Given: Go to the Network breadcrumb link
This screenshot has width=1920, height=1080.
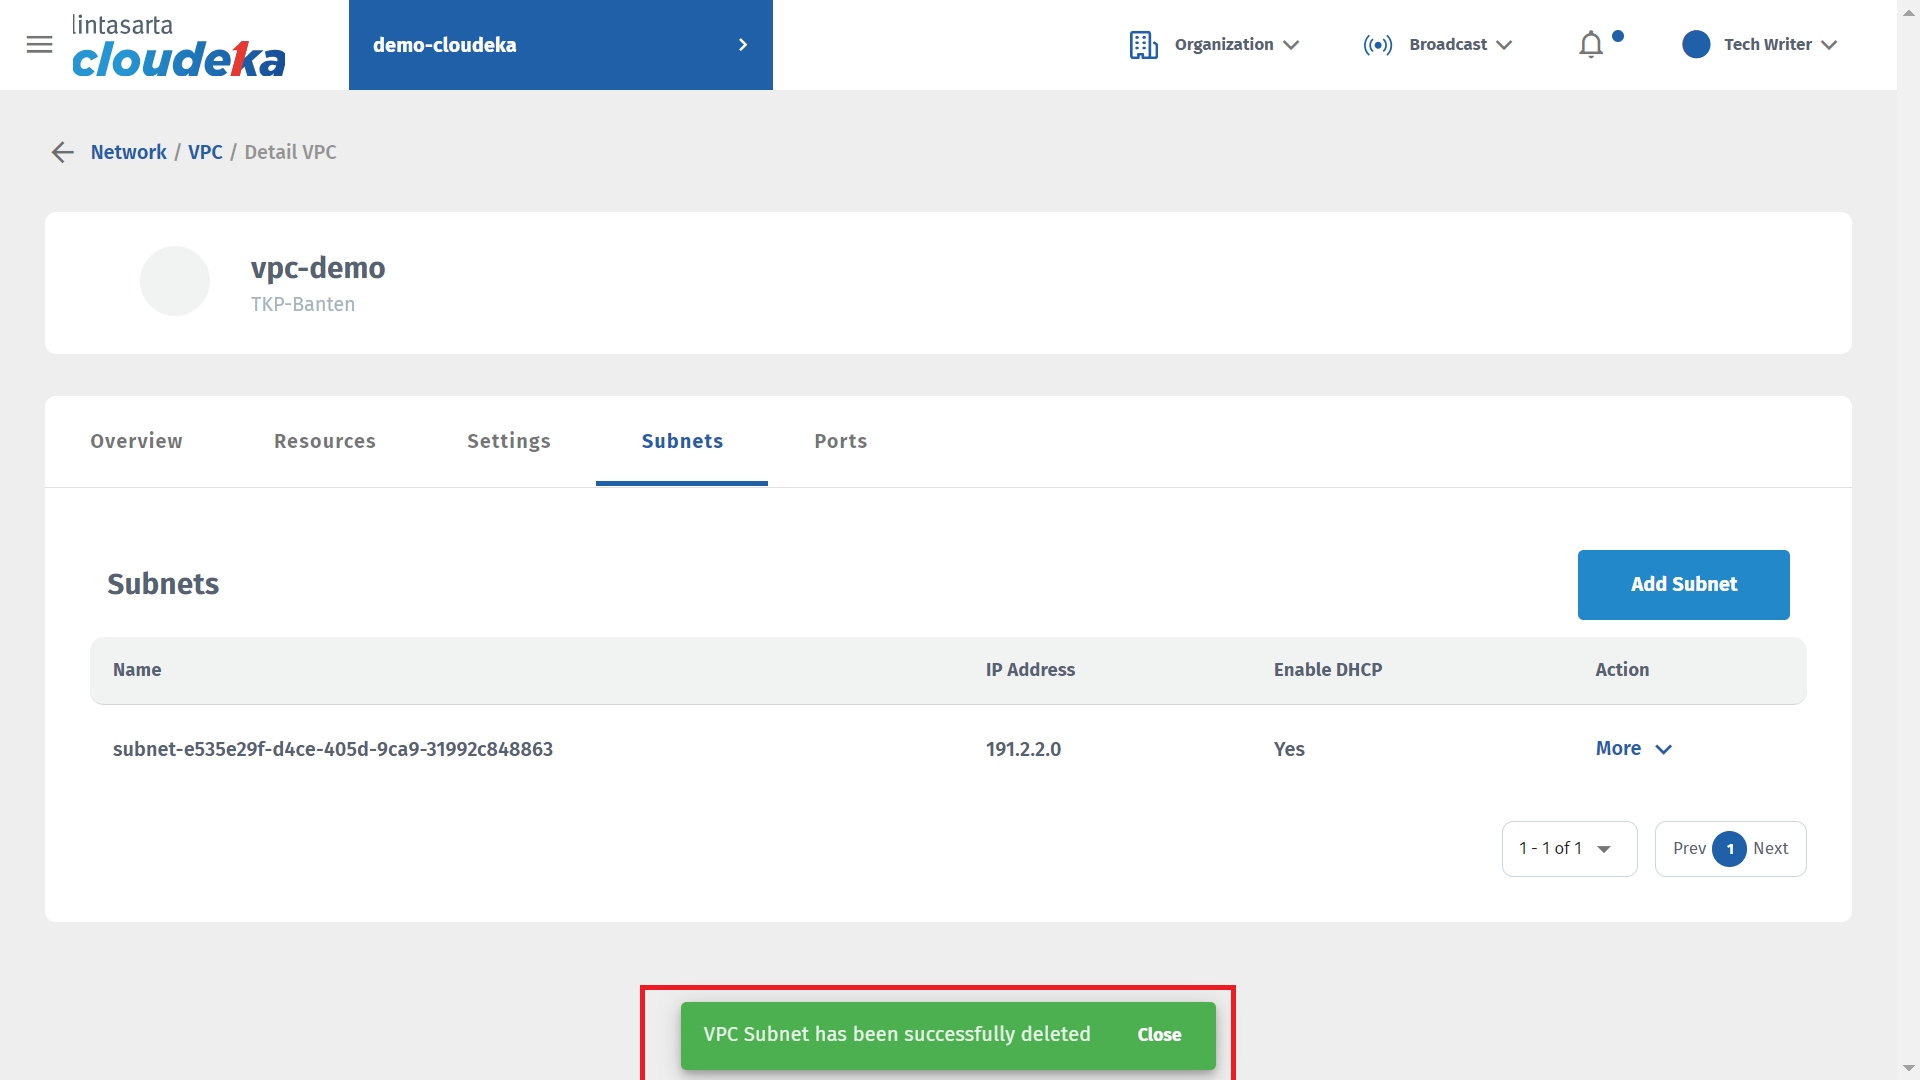Looking at the screenshot, I should 128,152.
